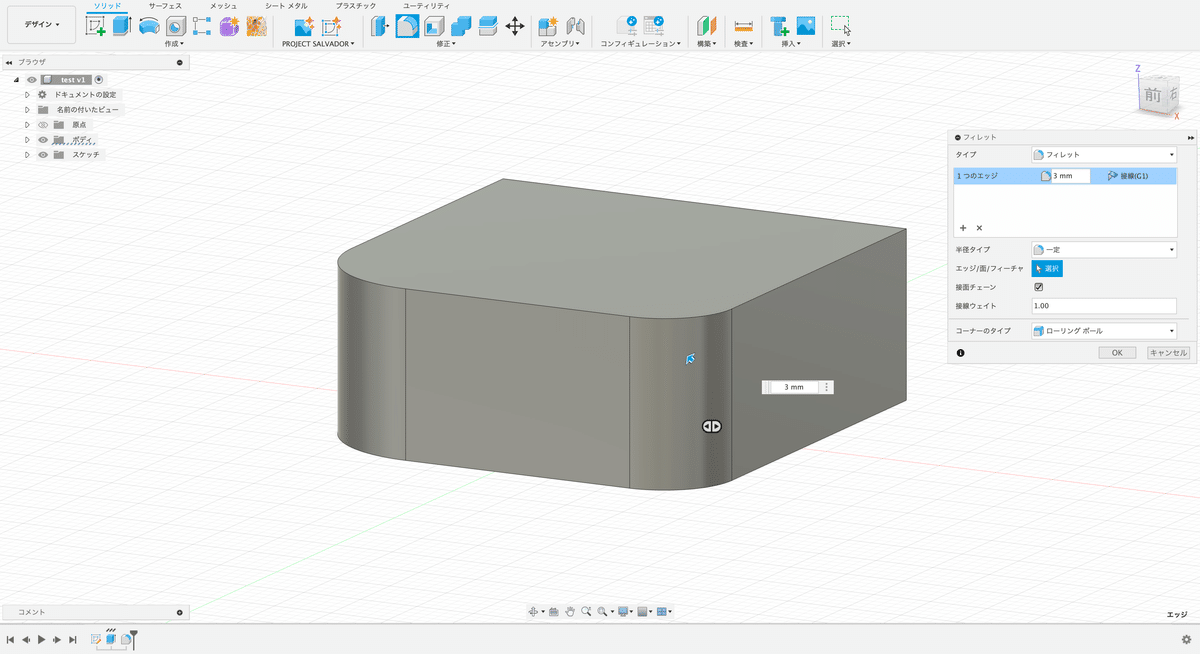1200x654 pixels.
Task: Click the Shell tool icon
Action: 434,27
